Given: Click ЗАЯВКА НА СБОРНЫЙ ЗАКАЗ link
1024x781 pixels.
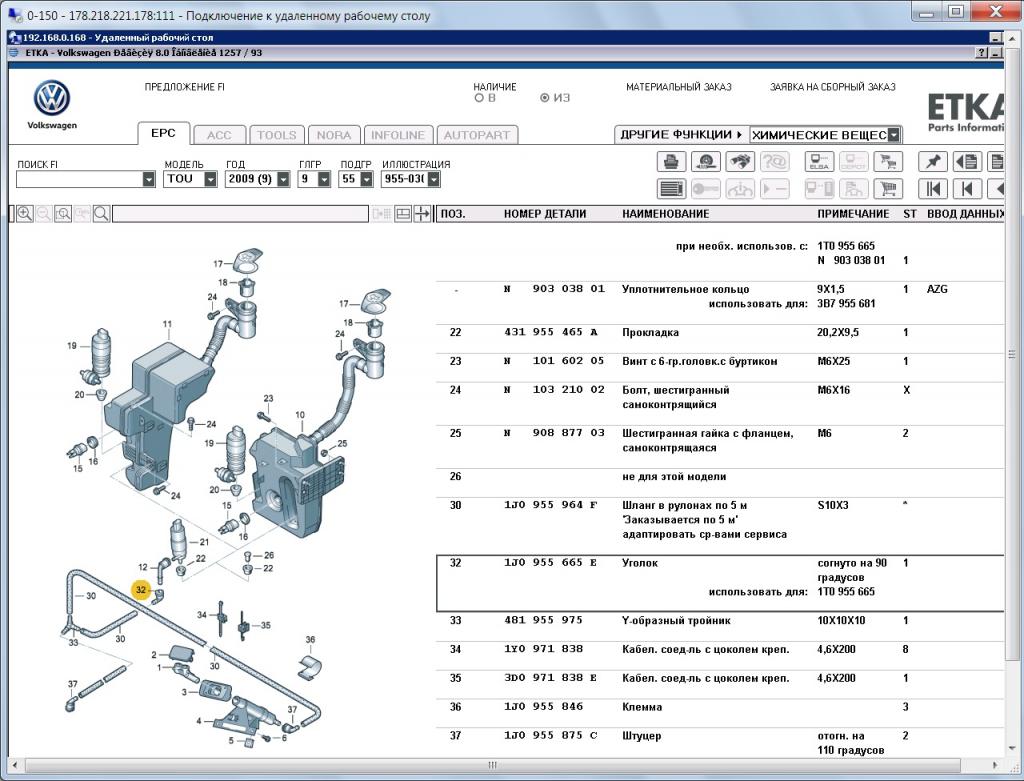Looking at the screenshot, I should (833, 87).
